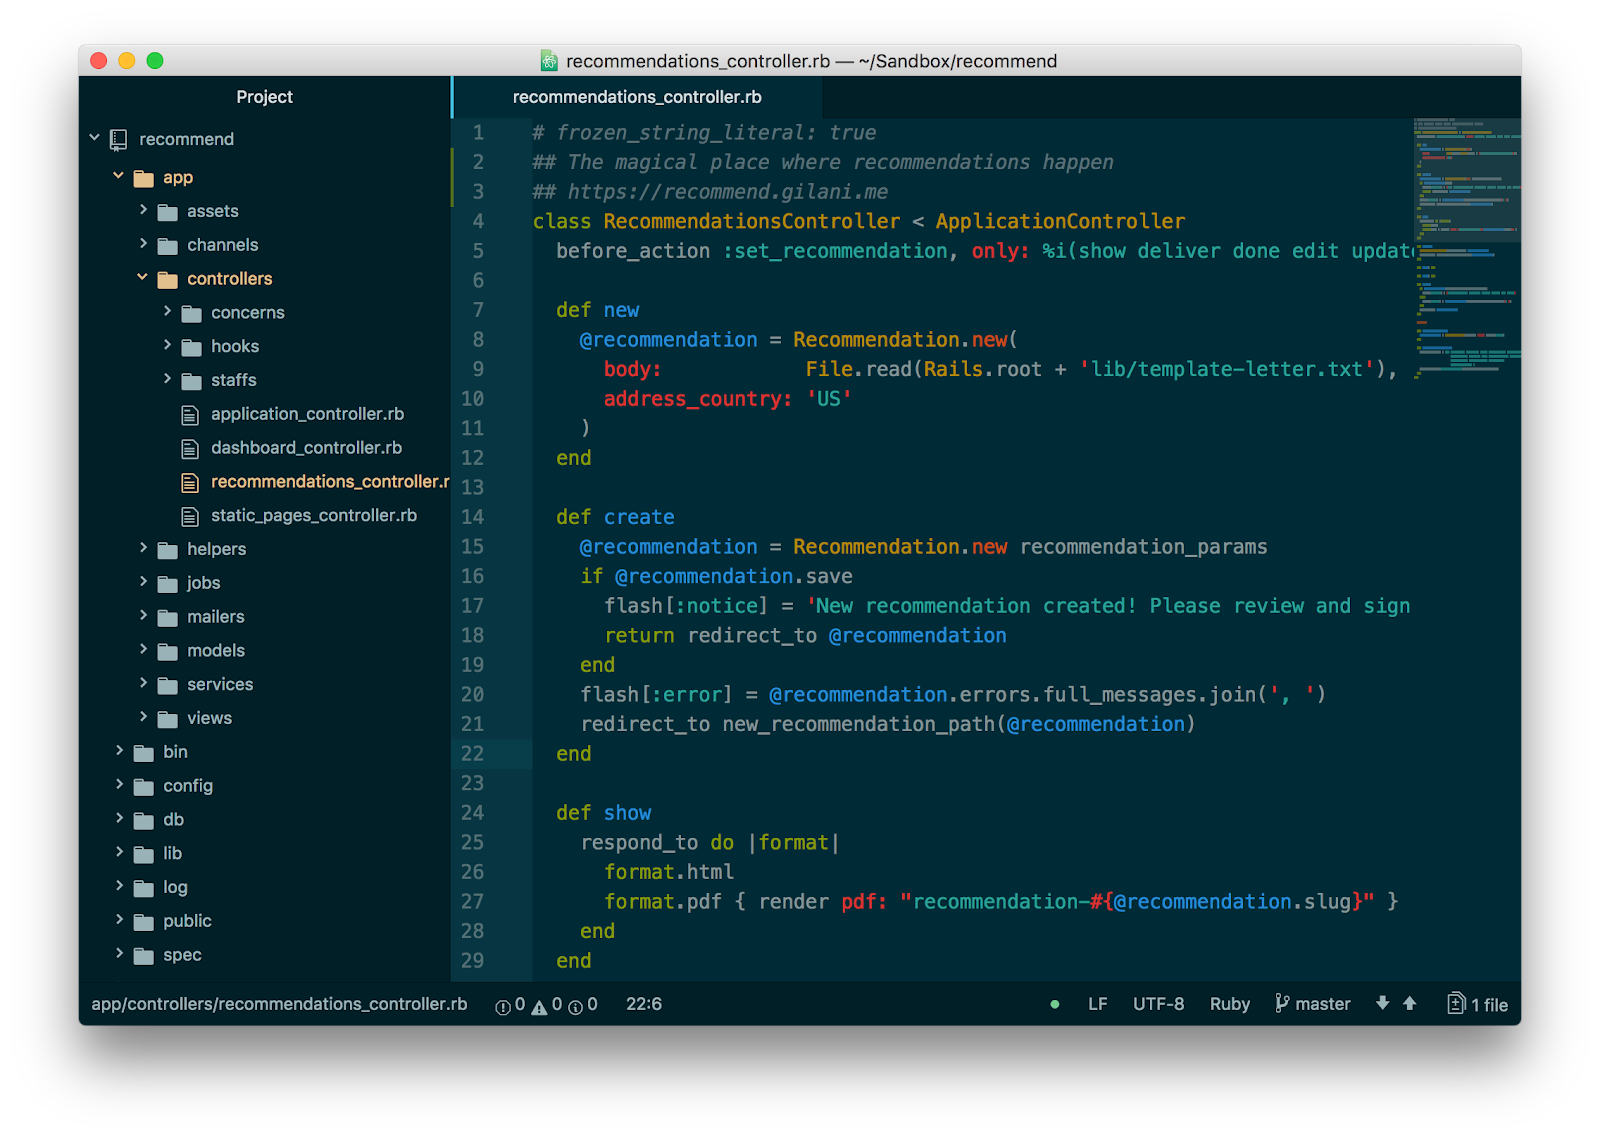Screen dimensions: 1600x1138
Task: Select the log folder
Action: 175,888
